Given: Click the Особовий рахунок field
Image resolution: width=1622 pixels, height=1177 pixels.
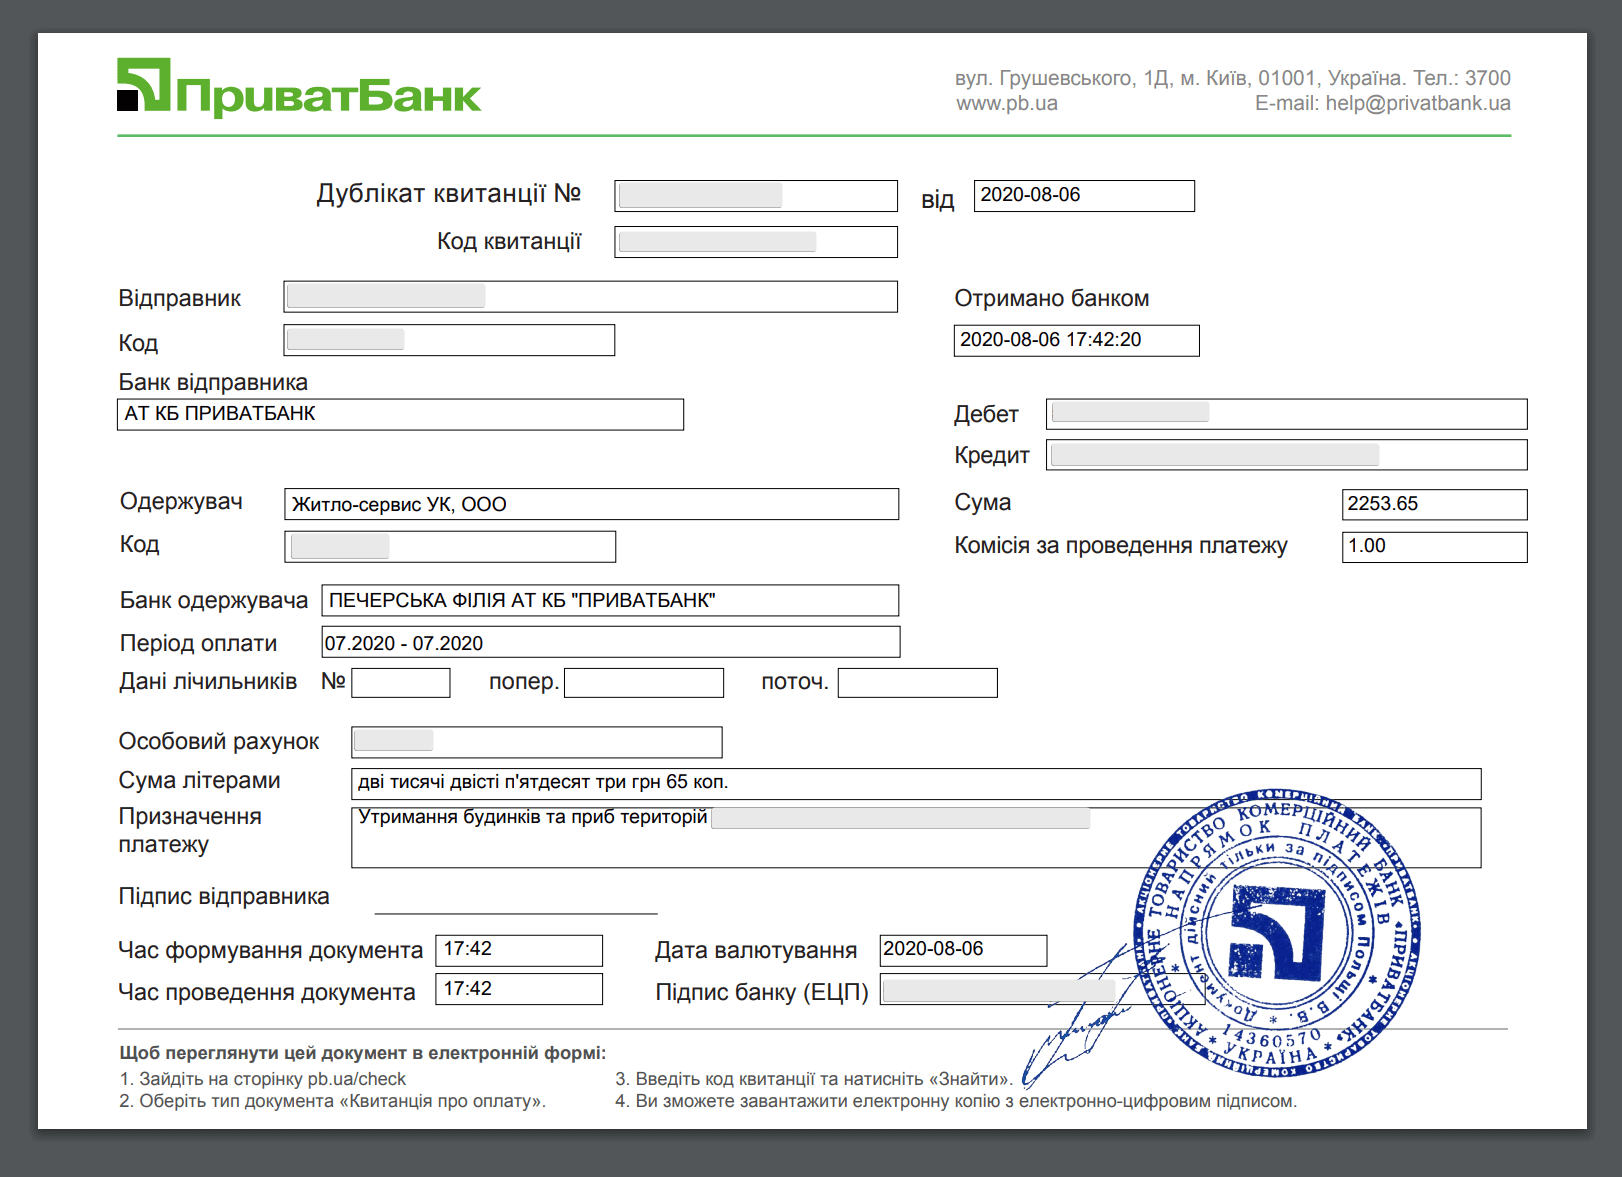Looking at the screenshot, I should 536,742.
